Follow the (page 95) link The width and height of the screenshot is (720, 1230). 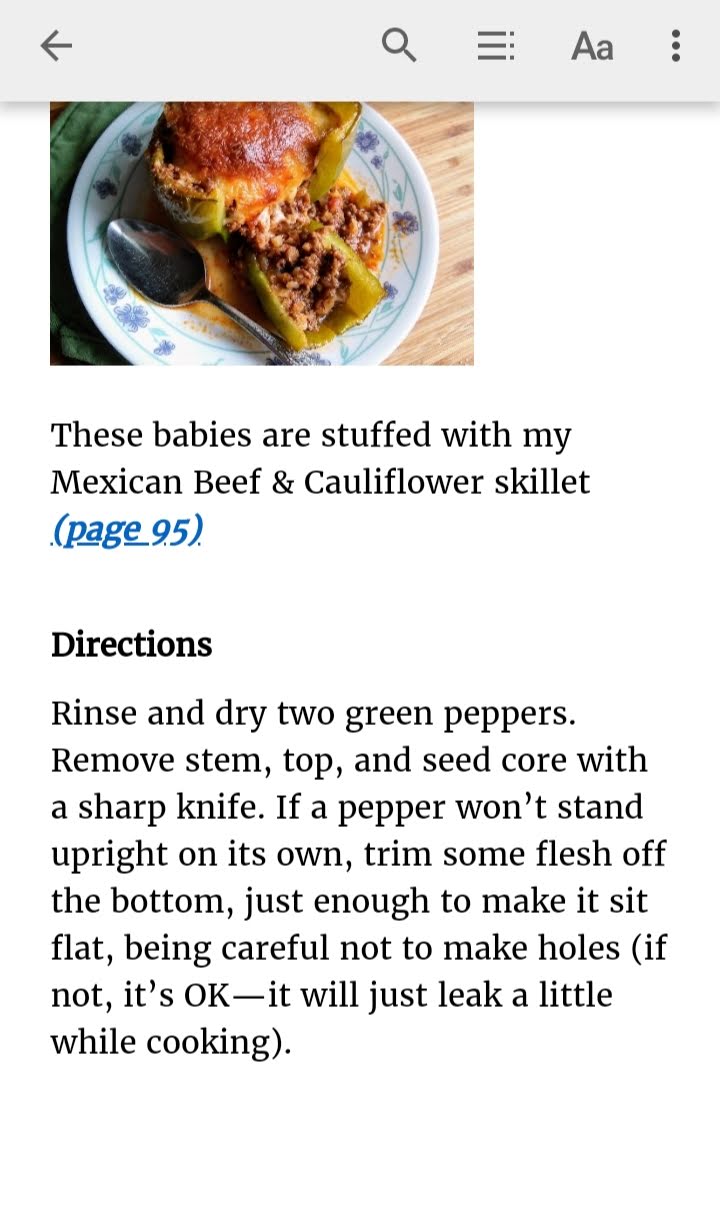point(127,529)
